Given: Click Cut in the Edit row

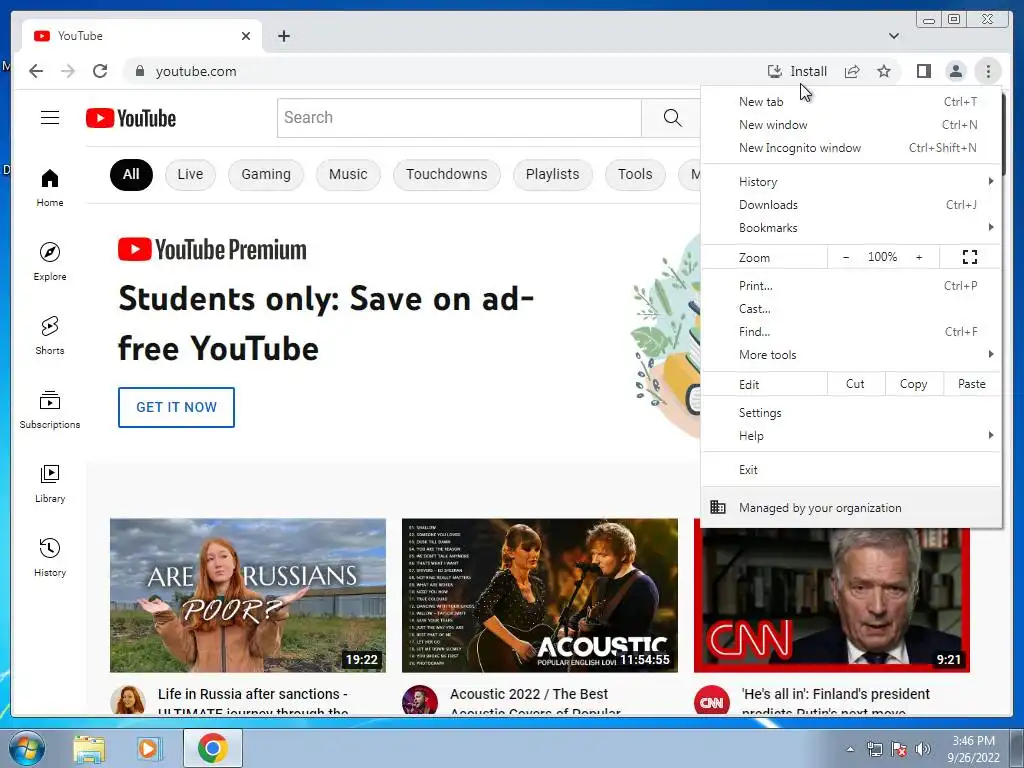Looking at the screenshot, I should [856, 384].
